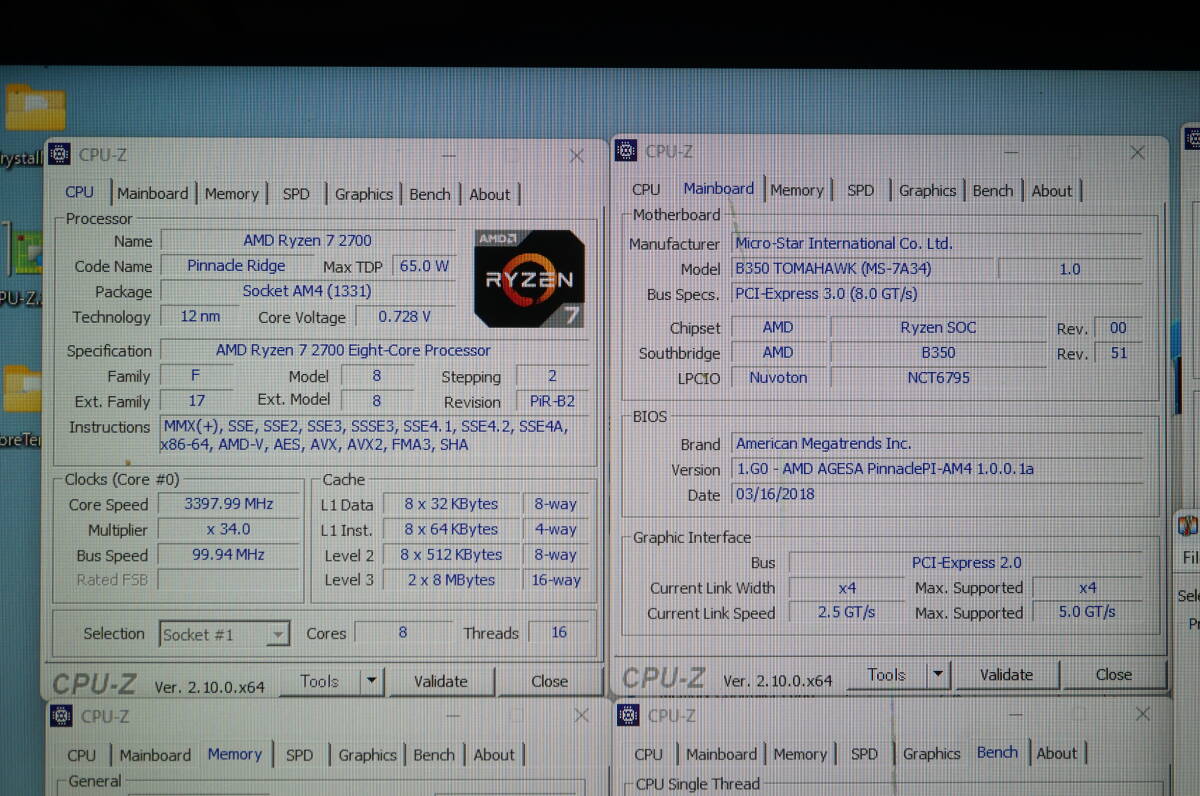
Task: Click the CPU-Z title icon of the Memory-tab window
Action: click(61, 716)
